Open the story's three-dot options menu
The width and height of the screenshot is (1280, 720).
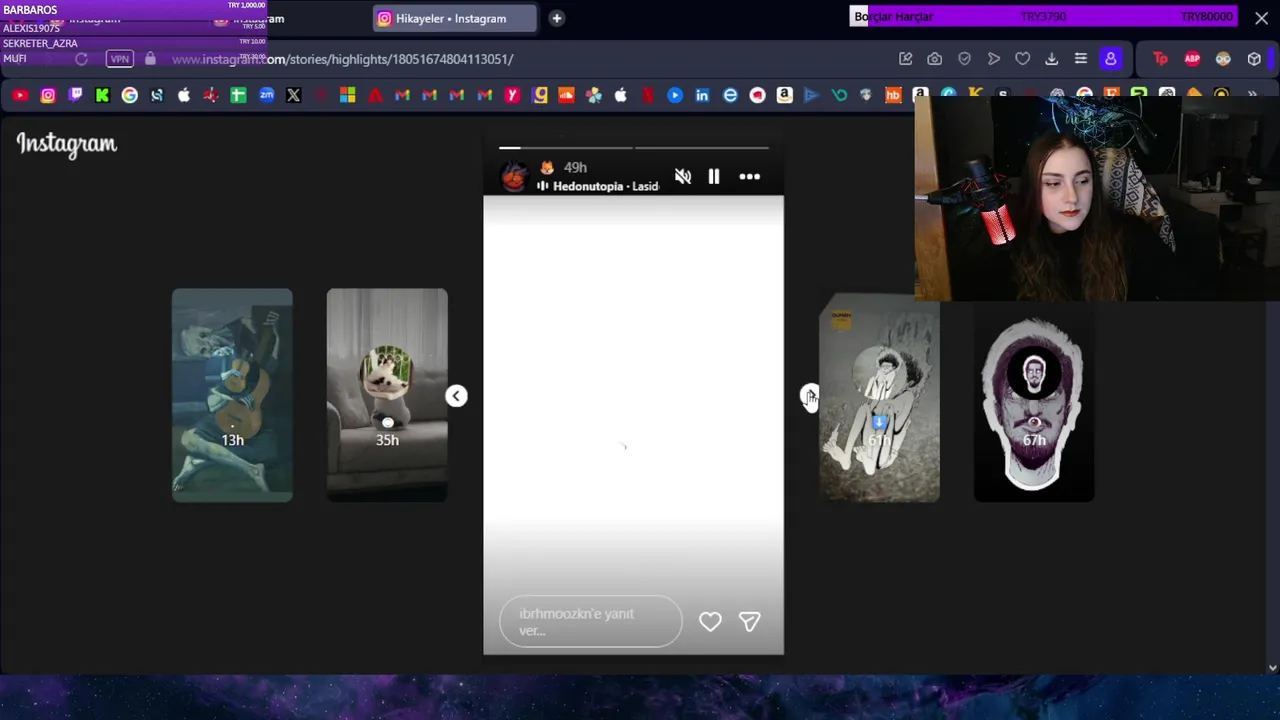(x=749, y=177)
